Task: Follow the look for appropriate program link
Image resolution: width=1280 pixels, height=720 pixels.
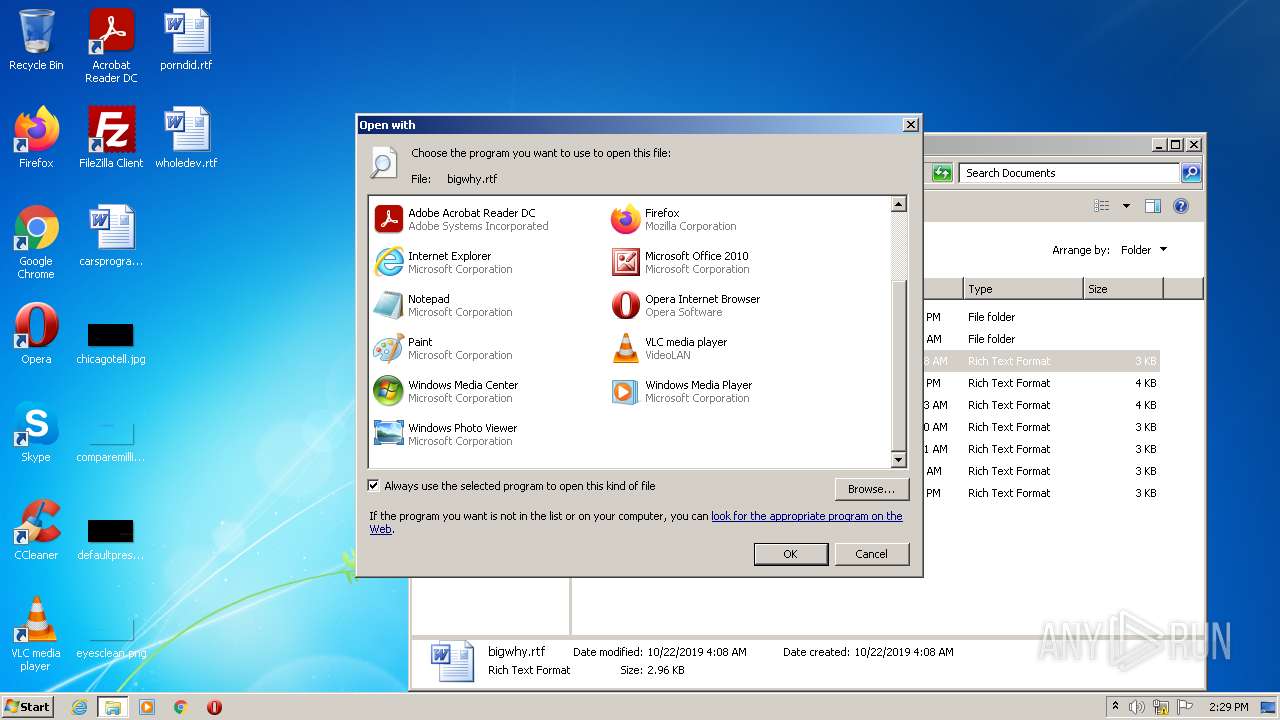Action: (x=806, y=516)
